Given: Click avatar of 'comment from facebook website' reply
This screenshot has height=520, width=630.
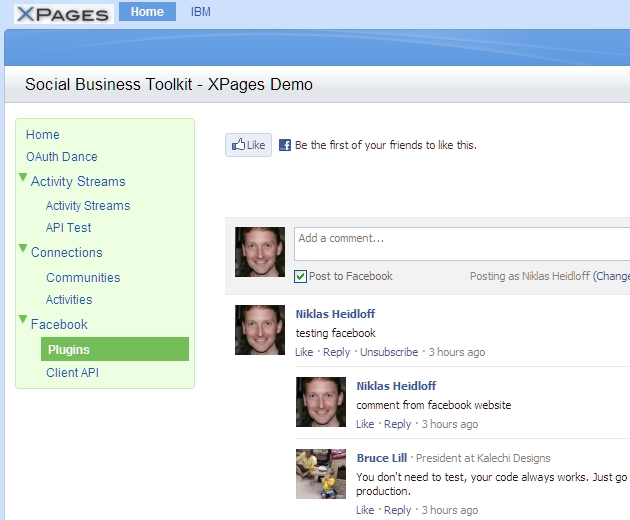Looking at the screenshot, I should [x=321, y=402].
